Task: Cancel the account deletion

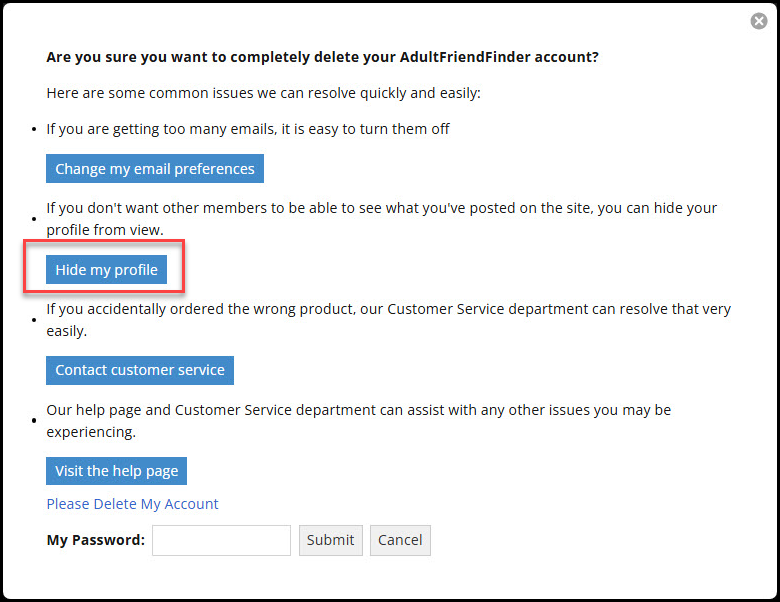Action: coord(400,540)
